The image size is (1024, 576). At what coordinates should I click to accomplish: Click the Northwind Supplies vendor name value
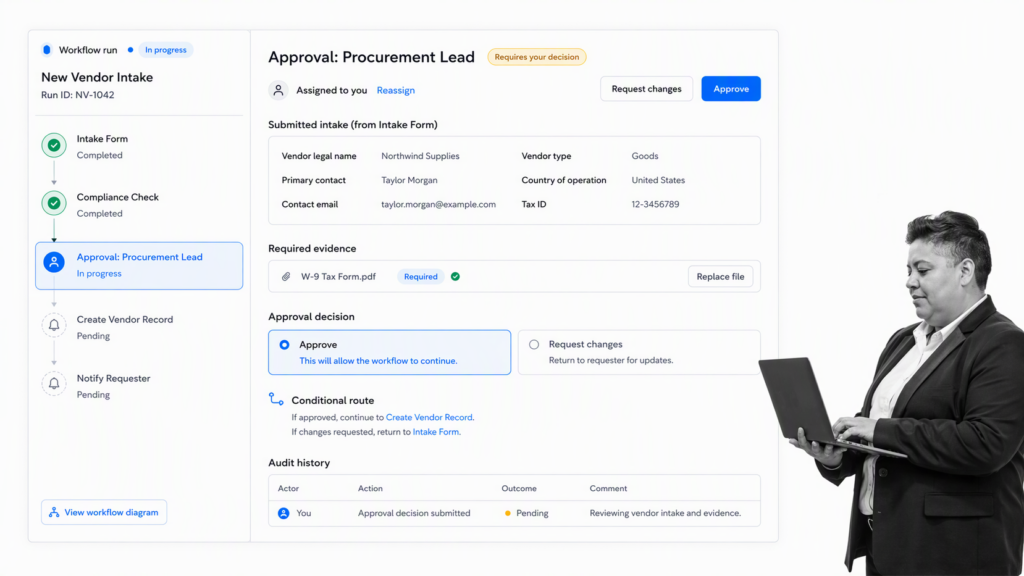click(421, 156)
